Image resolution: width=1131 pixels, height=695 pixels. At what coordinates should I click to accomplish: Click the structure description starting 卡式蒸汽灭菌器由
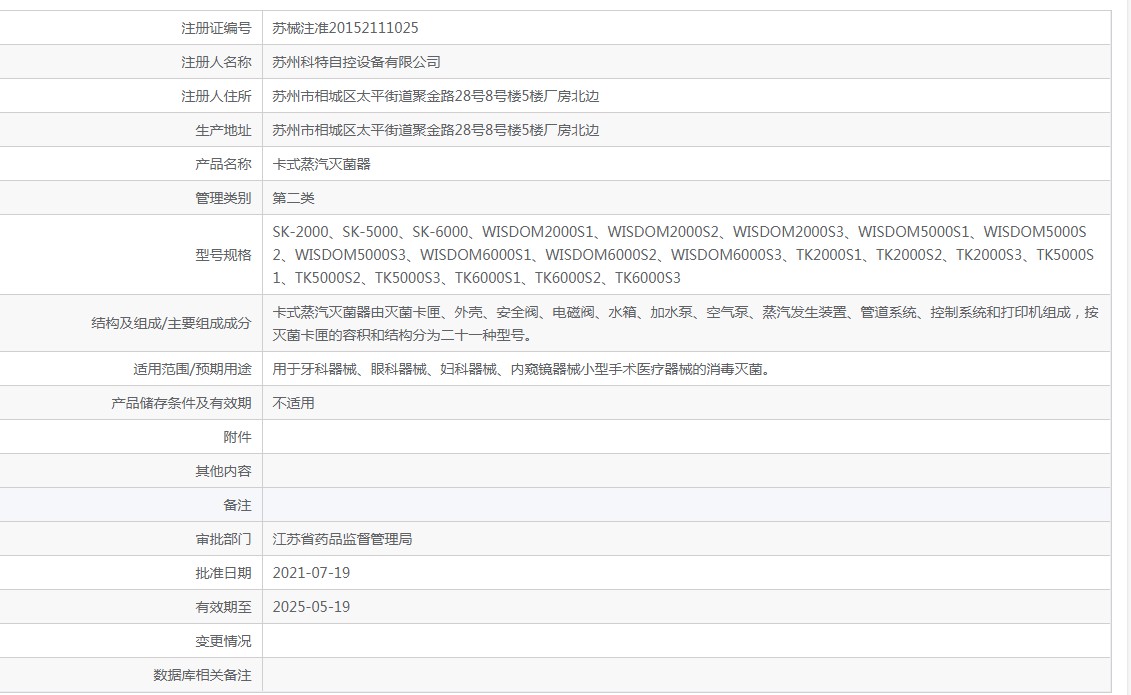click(x=685, y=323)
